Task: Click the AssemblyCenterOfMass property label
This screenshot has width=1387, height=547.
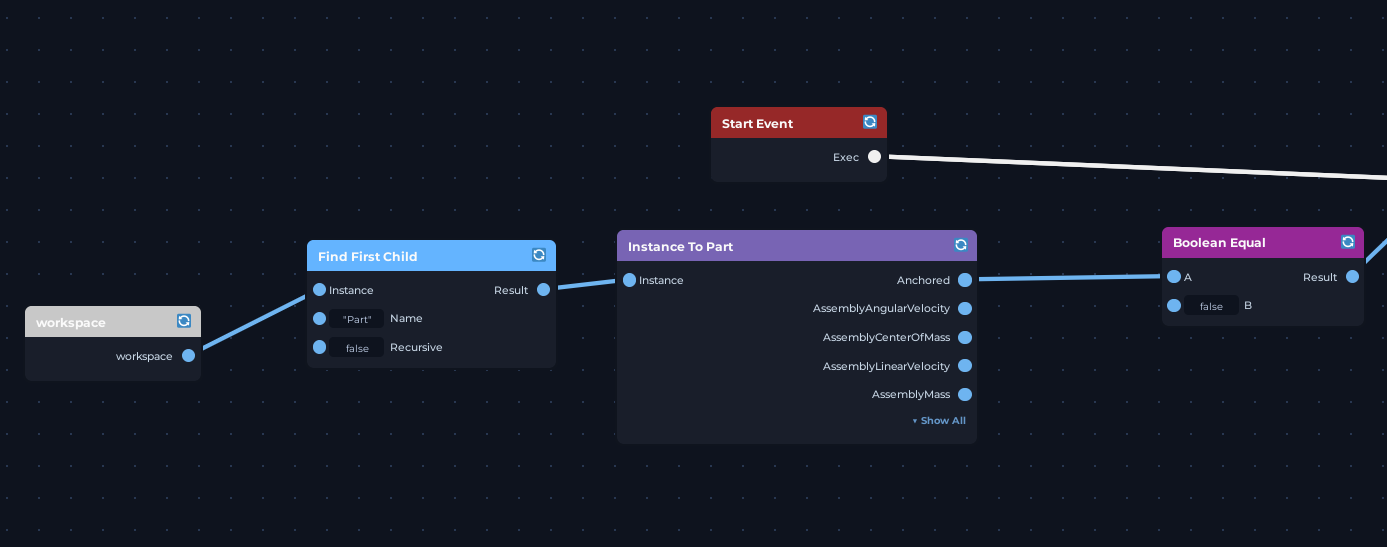Action: click(886, 337)
